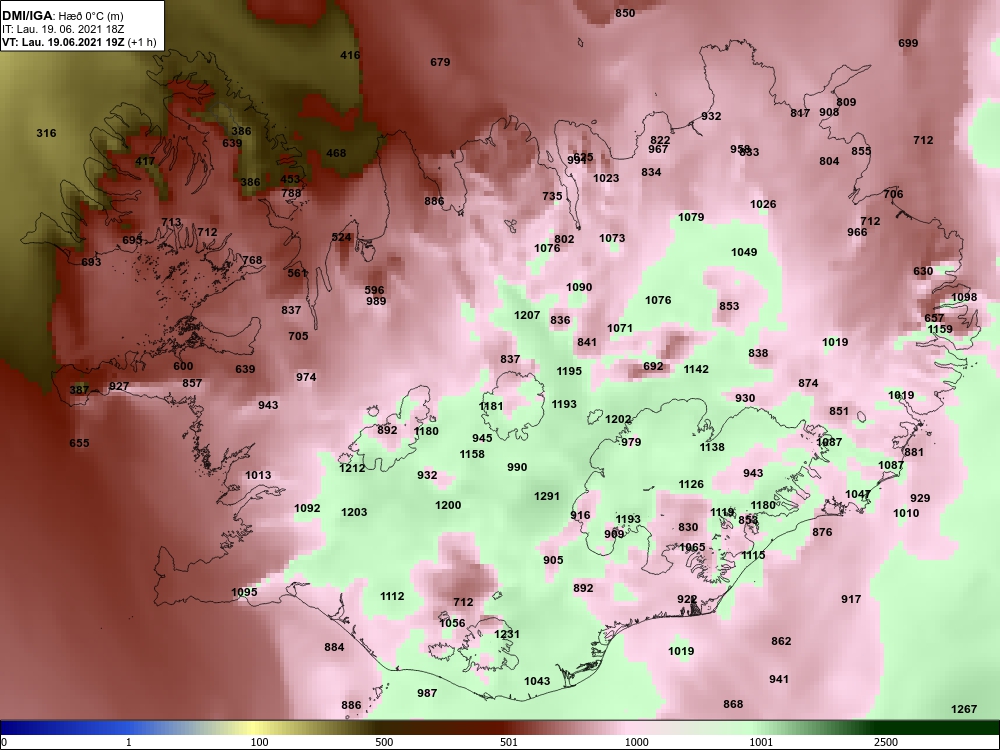Click the map value 1267
Viewport: 1000px width, 750px height.
pos(964,709)
